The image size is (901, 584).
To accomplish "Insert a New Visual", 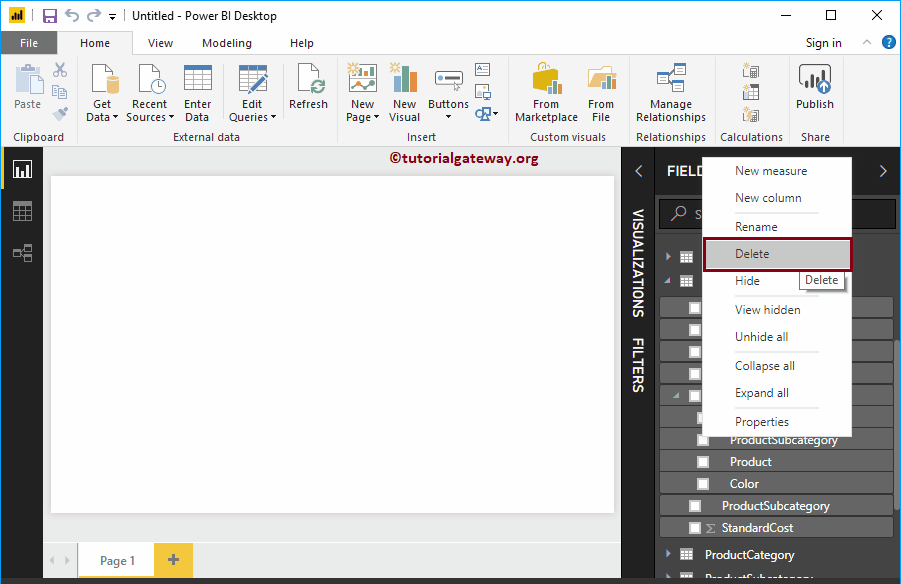I will tap(403, 90).
